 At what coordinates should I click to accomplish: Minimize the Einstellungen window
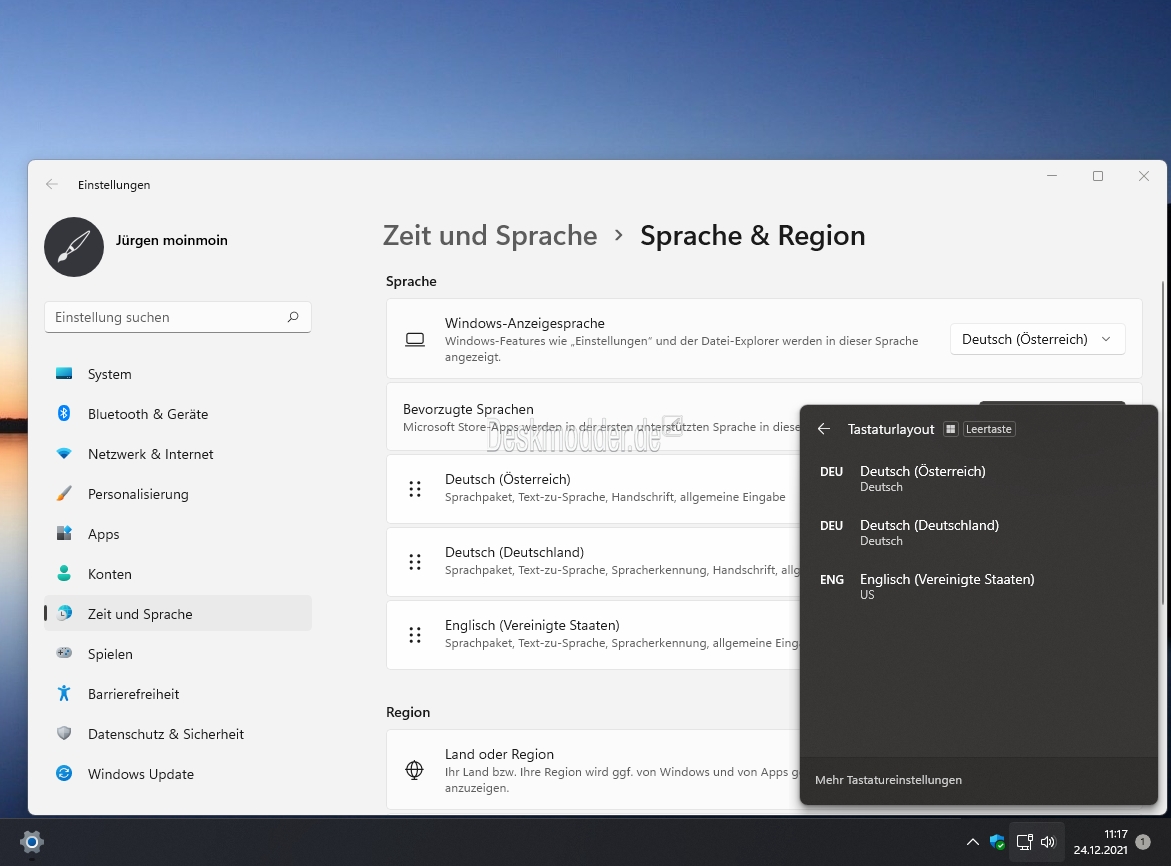pos(1052,176)
